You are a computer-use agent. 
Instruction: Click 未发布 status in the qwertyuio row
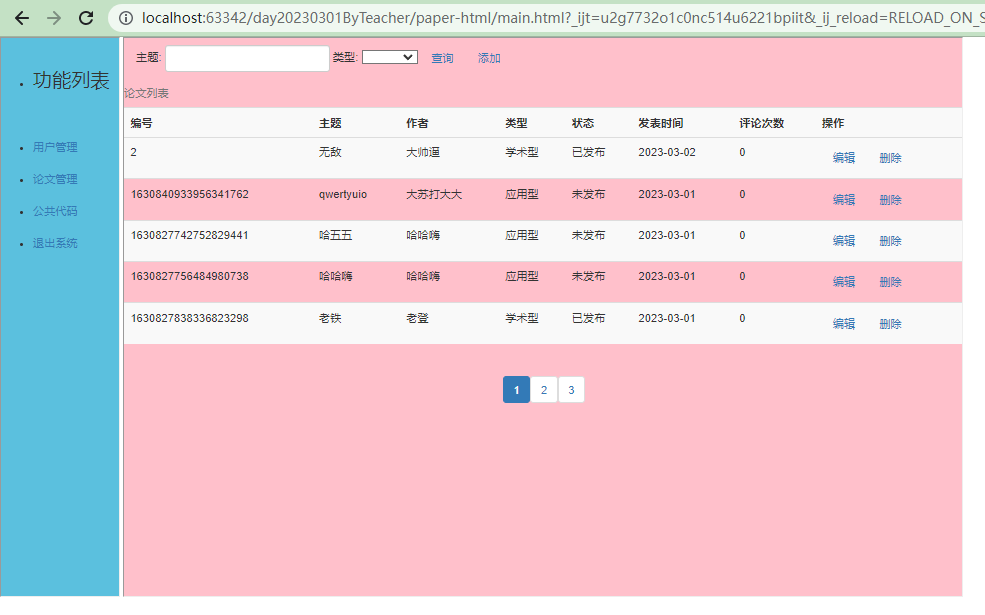click(589, 194)
